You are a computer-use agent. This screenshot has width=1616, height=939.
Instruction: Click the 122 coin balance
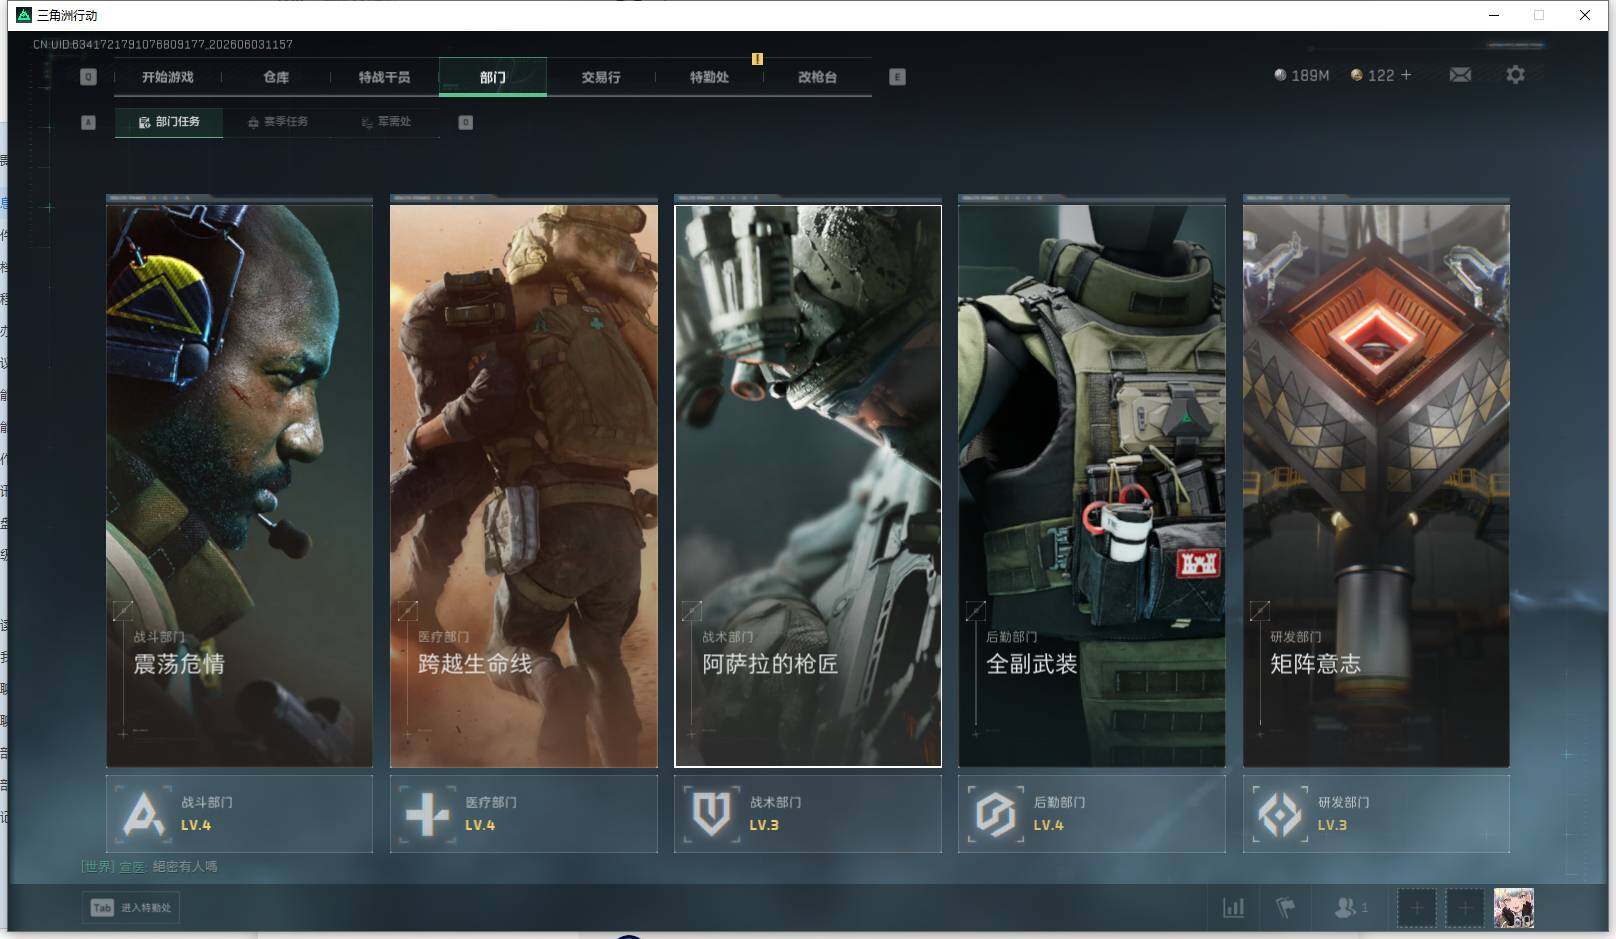pyautogui.click(x=1372, y=75)
